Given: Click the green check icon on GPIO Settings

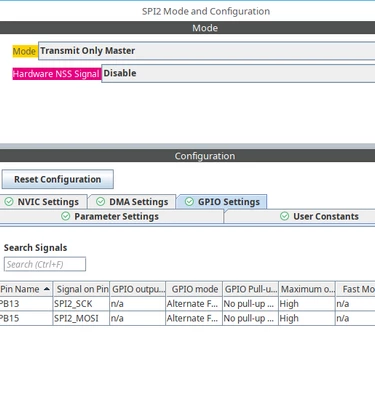Looking at the screenshot, I should pyautogui.click(x=189, y=202).
